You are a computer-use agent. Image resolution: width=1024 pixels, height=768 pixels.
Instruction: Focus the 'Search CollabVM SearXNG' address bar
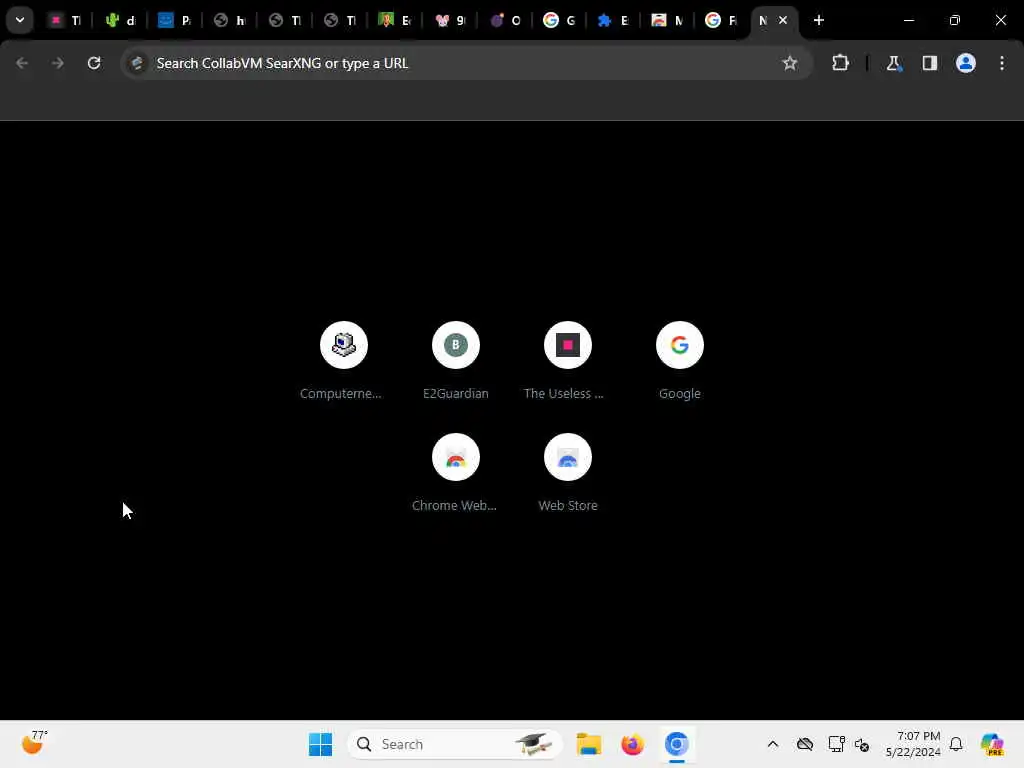466,63
